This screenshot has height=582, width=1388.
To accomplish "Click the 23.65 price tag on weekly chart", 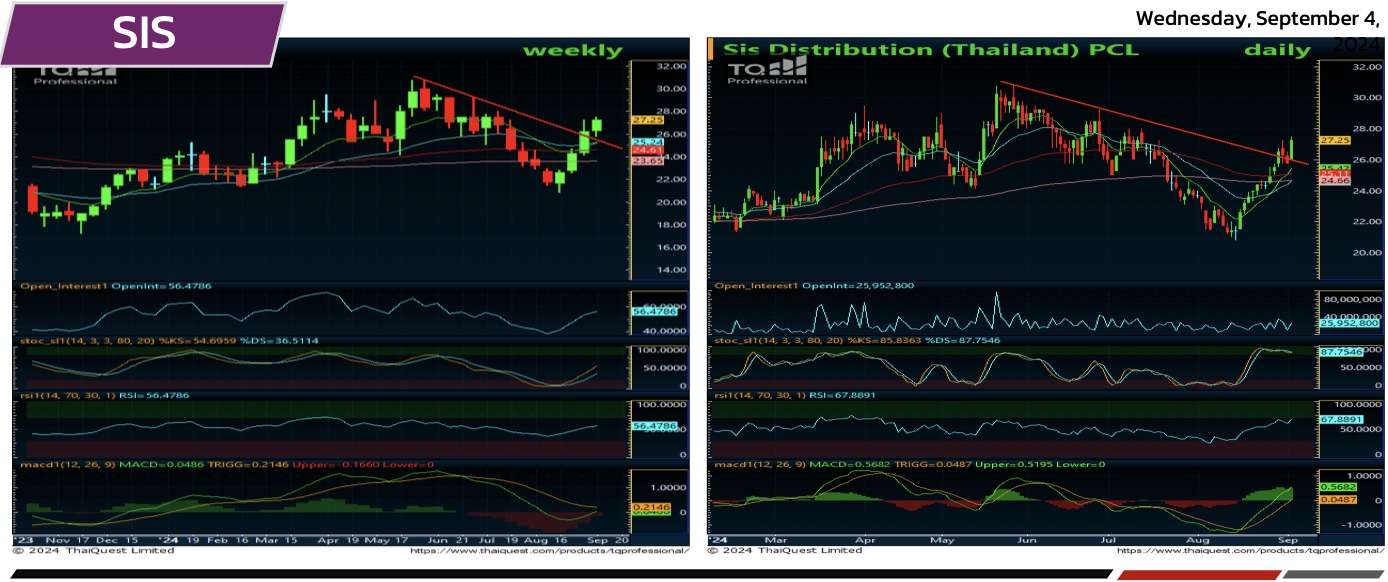I will [649, 161].
